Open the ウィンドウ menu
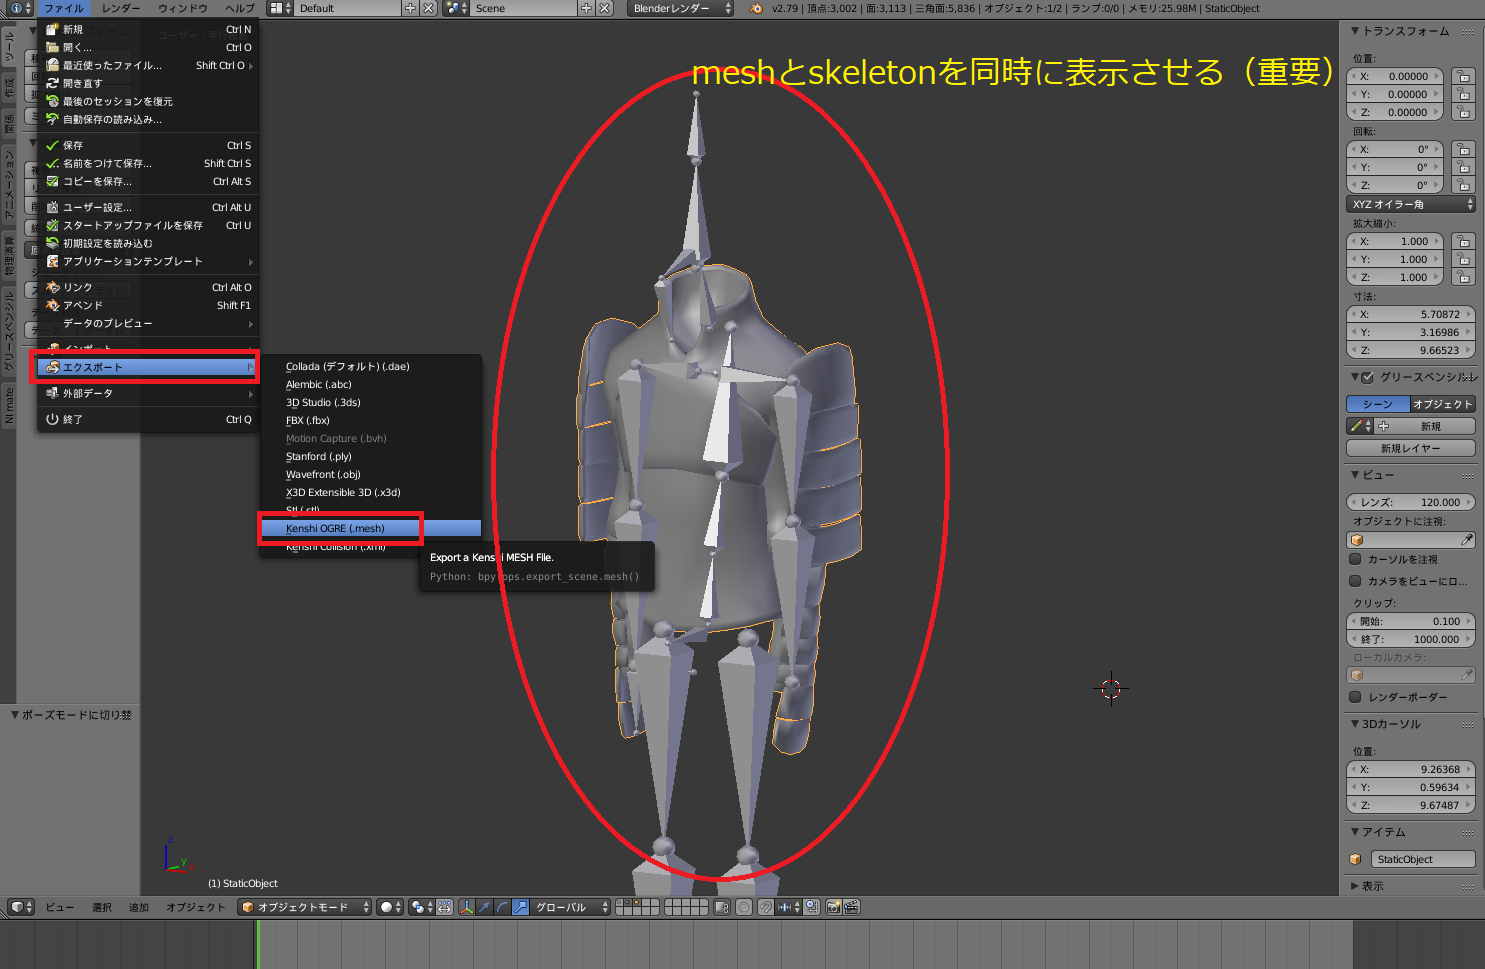Image resolution: width=1485 pixels, height=969 pixels. 183,8
